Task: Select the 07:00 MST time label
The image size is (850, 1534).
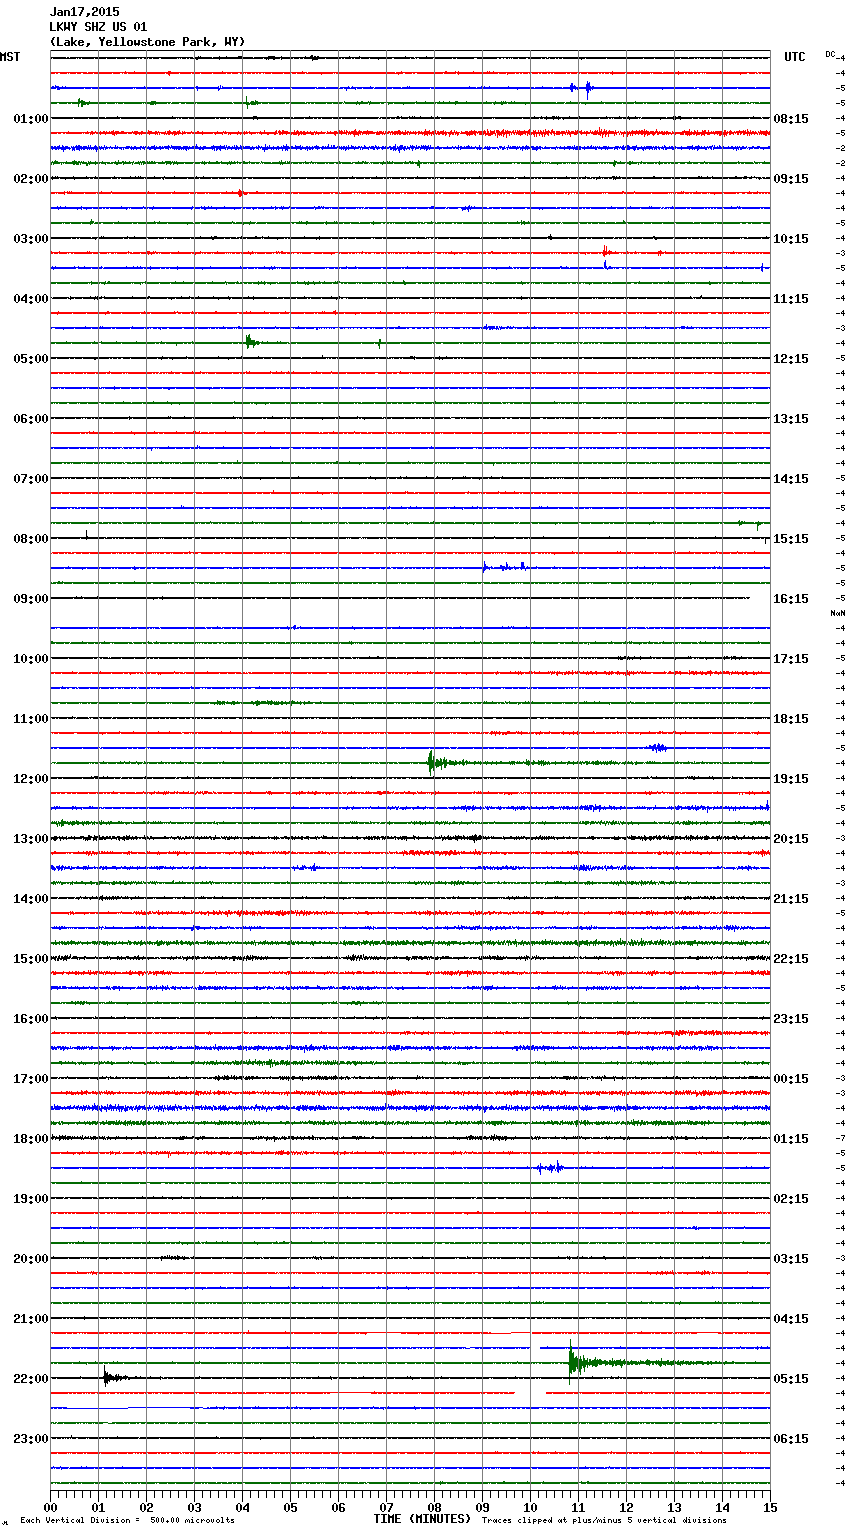Action: [31, 478]
